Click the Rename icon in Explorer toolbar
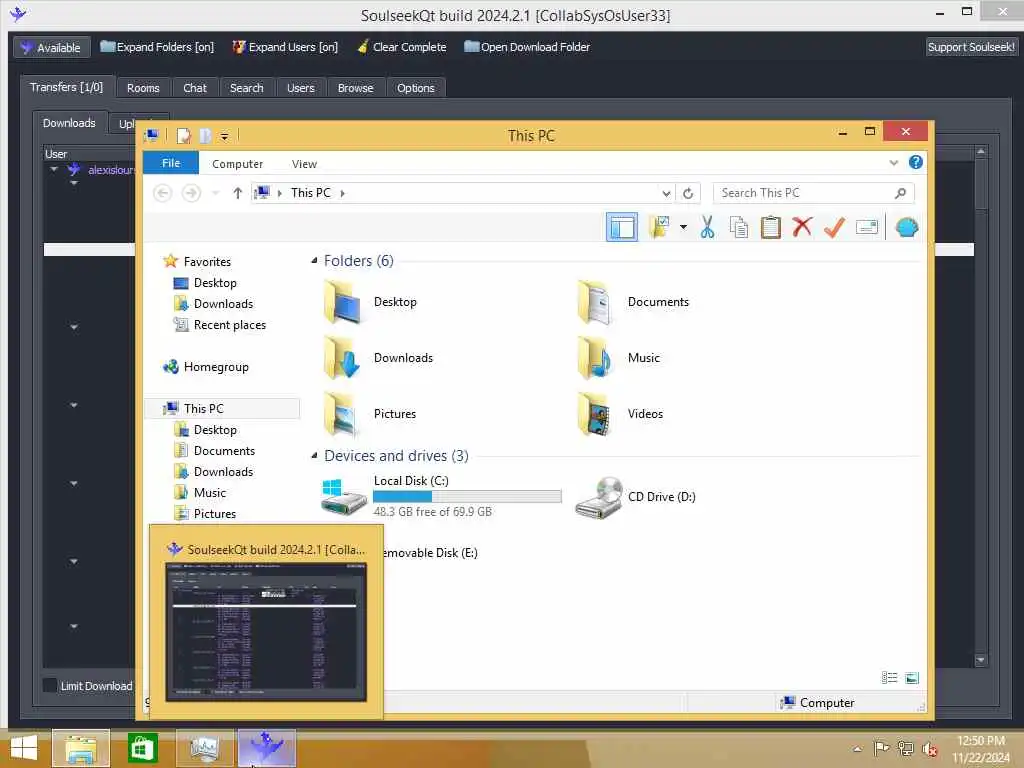 coord(867,227)
